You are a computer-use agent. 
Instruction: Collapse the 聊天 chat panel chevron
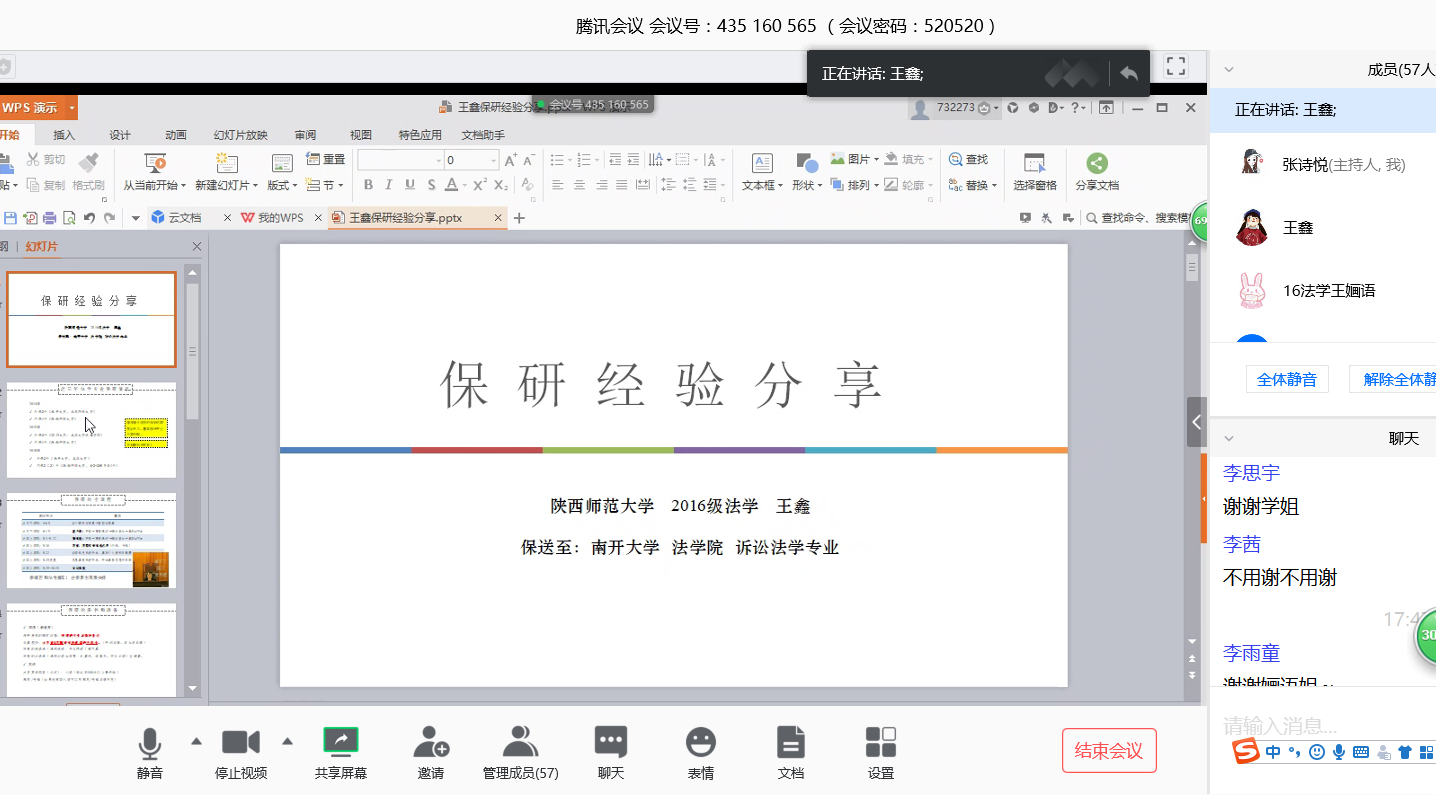click(1229, 438)
